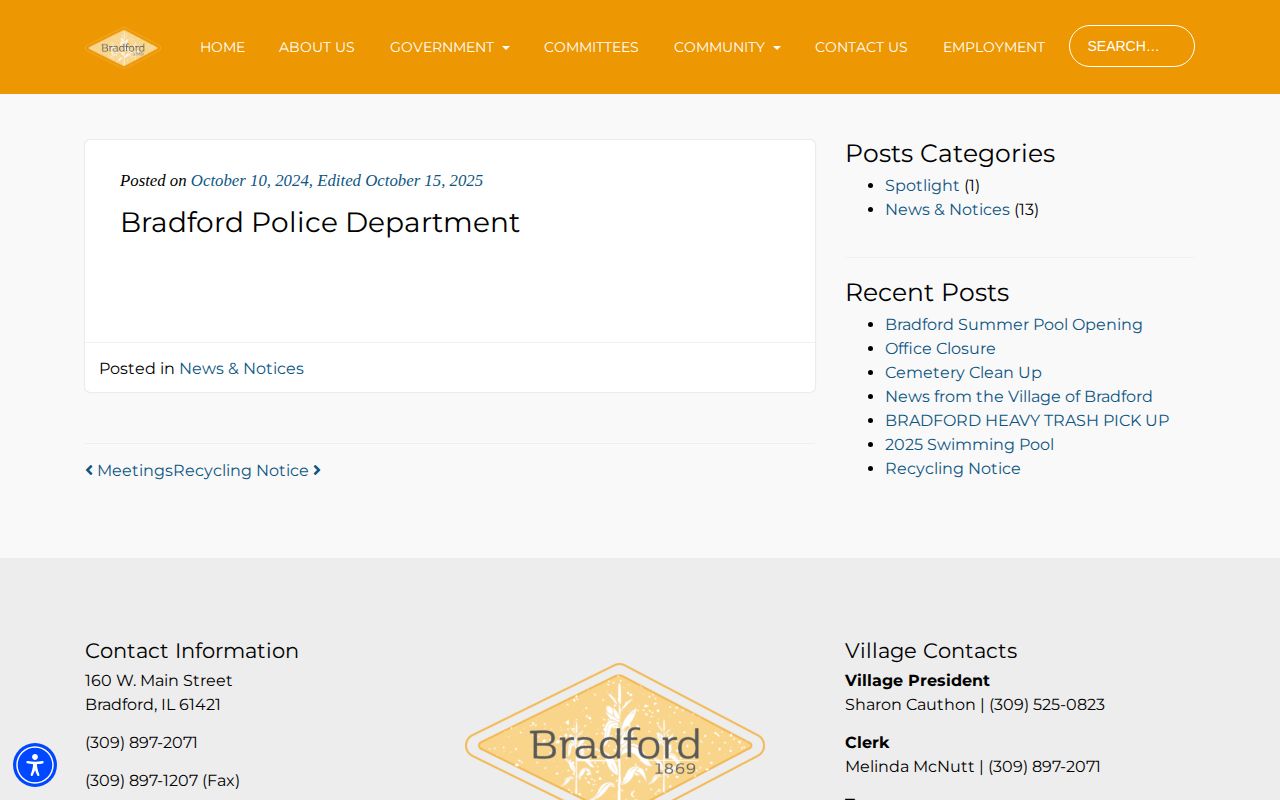Open Bradford Summer Pool Opening post

(1014, 324)
